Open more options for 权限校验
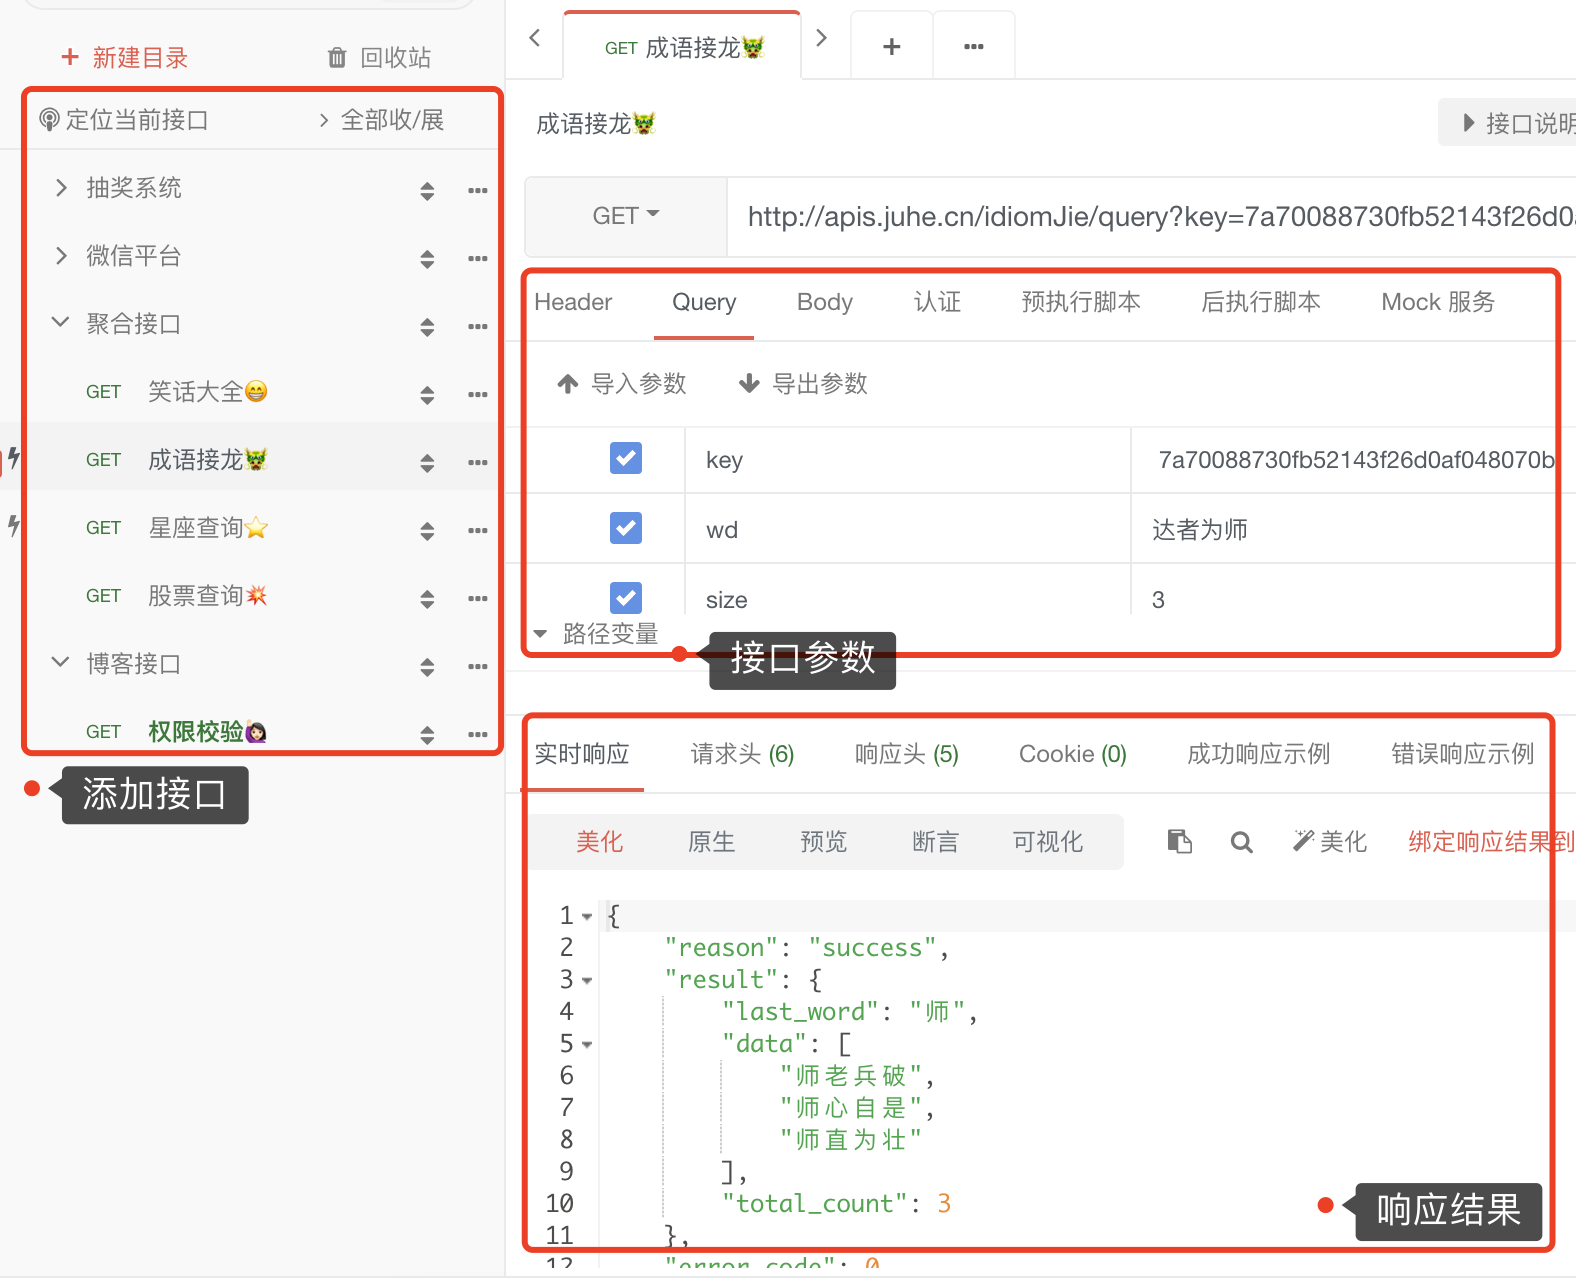 click(x=478, y=734)
